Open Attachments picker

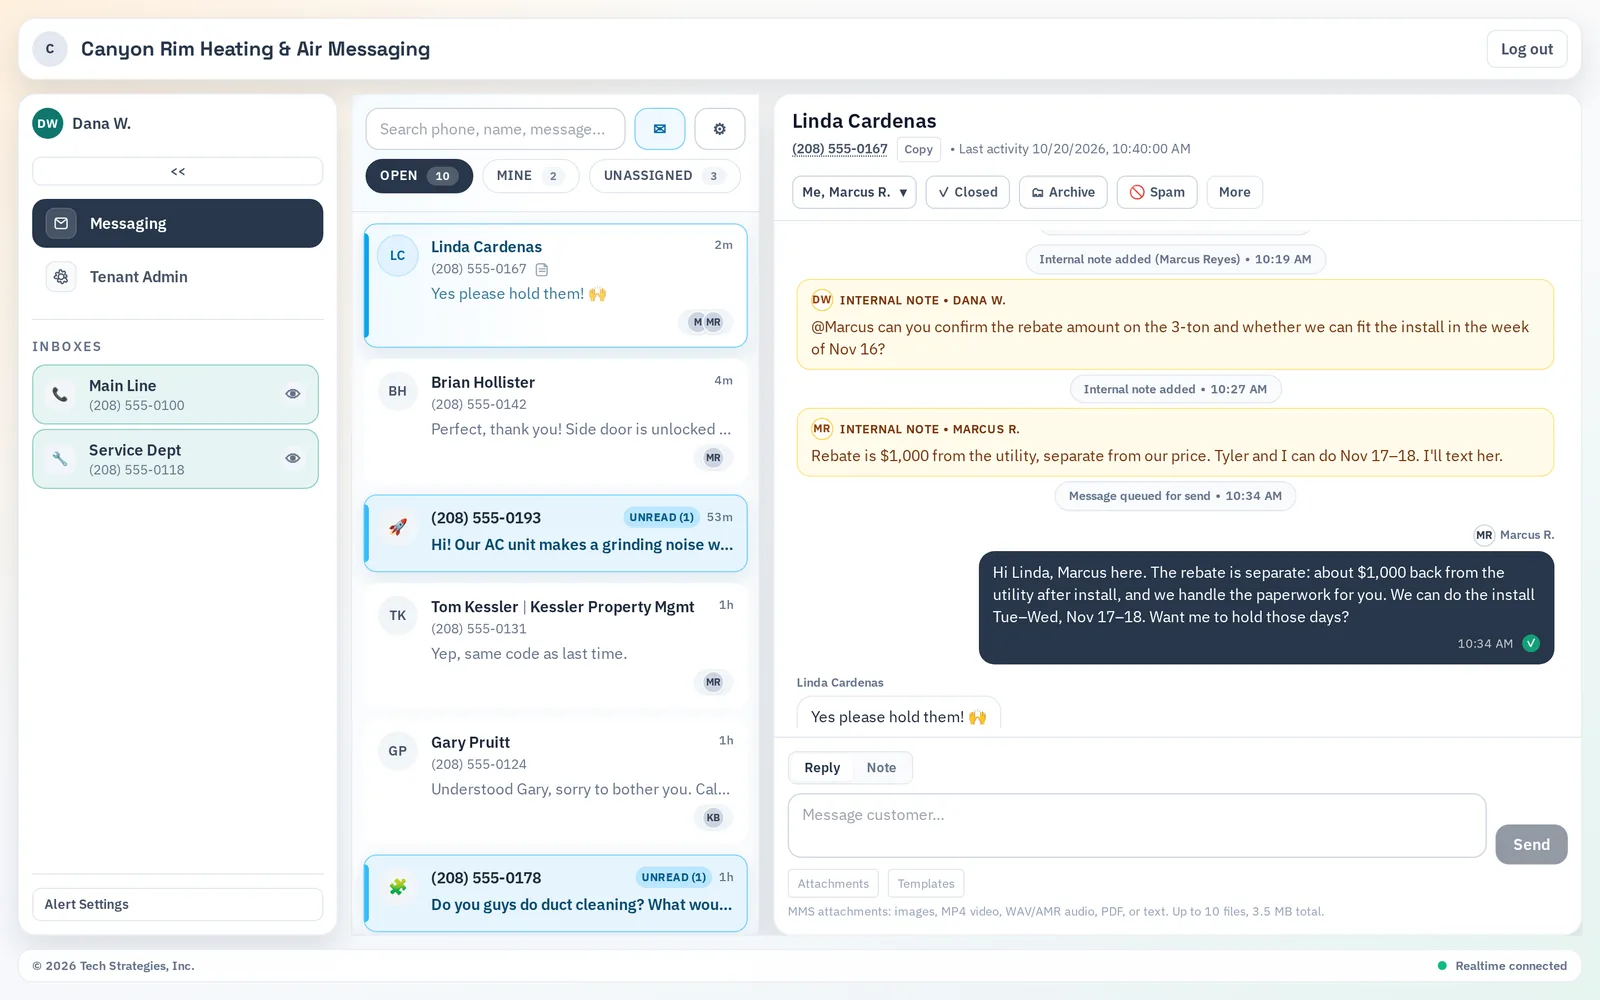[833, 883]
